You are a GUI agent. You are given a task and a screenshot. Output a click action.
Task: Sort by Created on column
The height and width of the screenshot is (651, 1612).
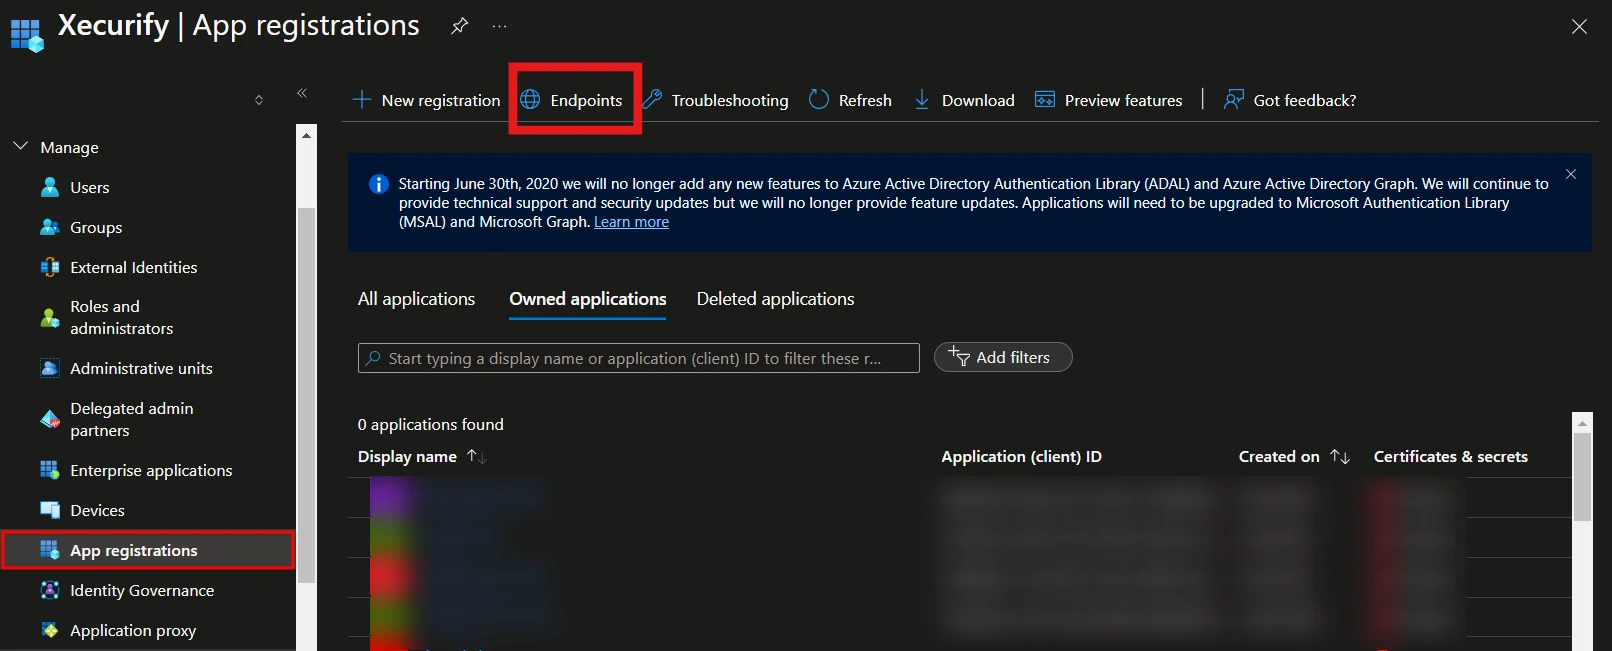tap(1294, 456)
